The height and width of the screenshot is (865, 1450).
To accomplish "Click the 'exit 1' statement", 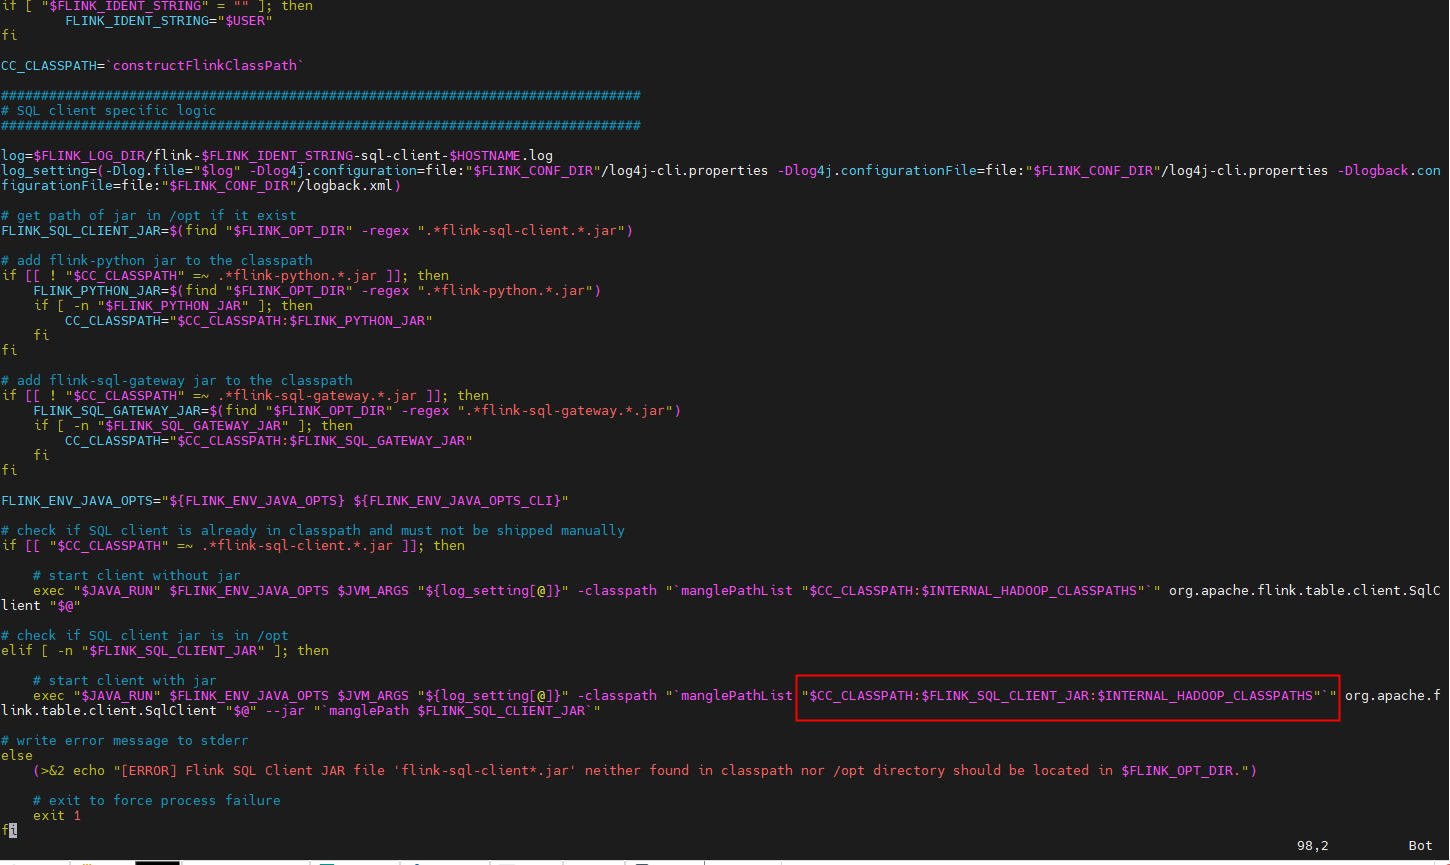I will click(x=57, y=815).
